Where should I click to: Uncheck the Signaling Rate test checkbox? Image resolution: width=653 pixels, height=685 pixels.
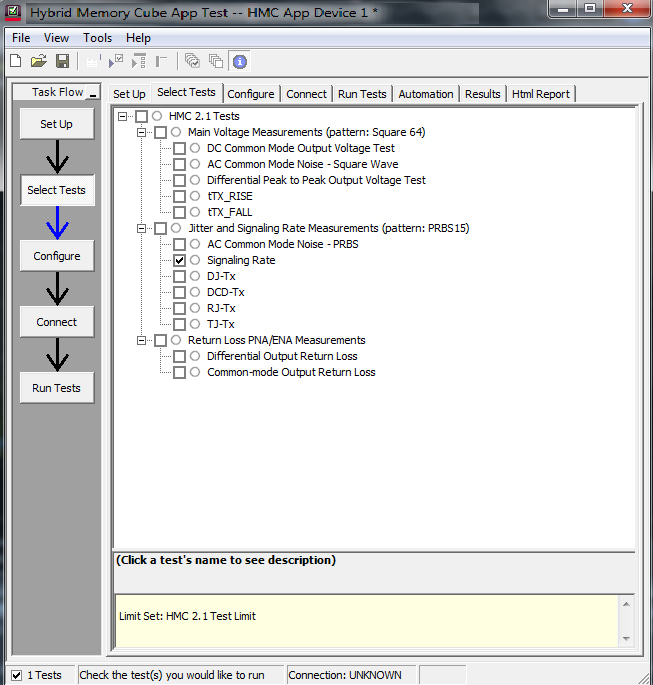pos(180,260)
